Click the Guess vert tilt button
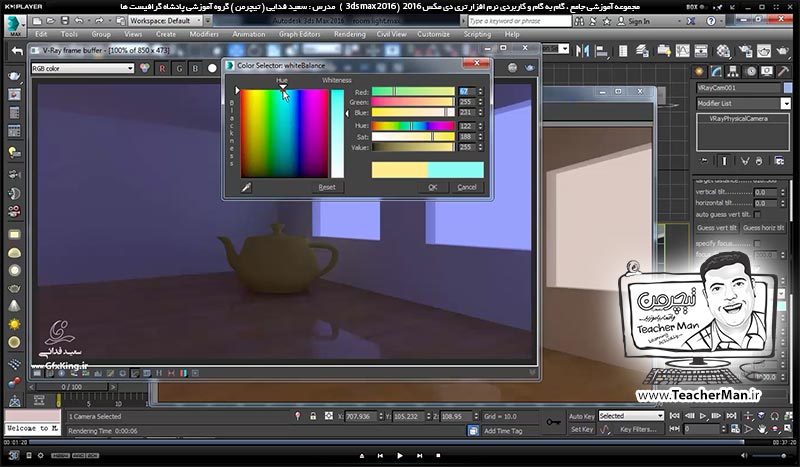Screen dimensions: 800x467 717,228
